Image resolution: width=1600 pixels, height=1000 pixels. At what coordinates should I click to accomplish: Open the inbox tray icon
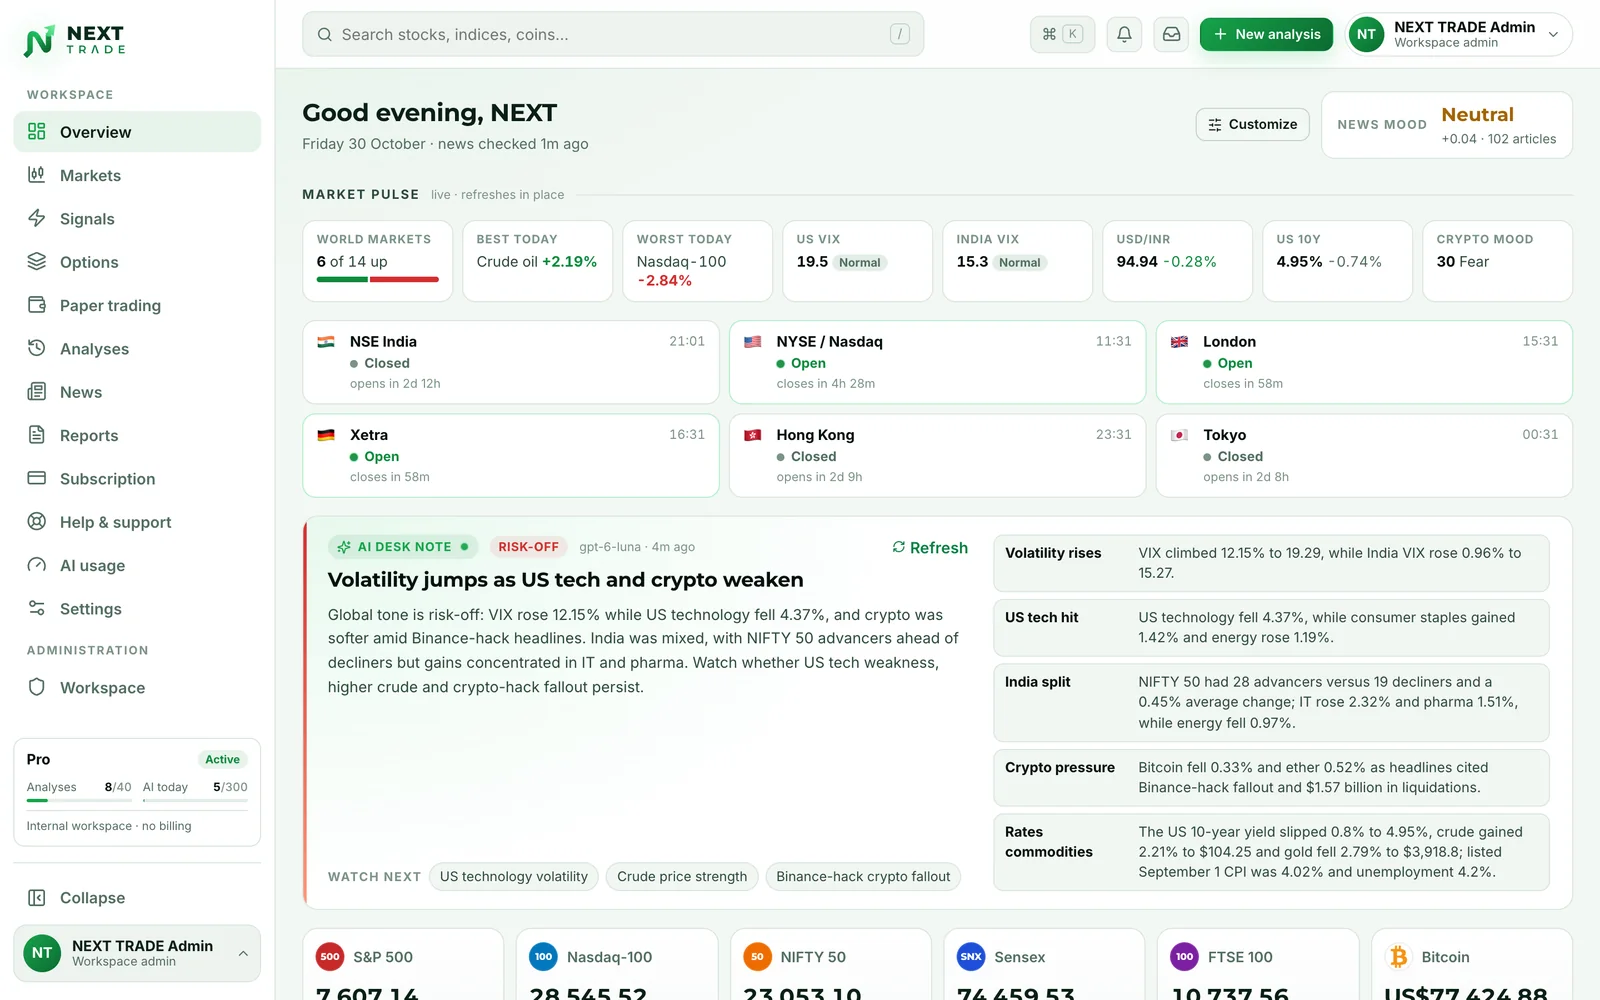pyautogui.click(x=1171, y=34)
